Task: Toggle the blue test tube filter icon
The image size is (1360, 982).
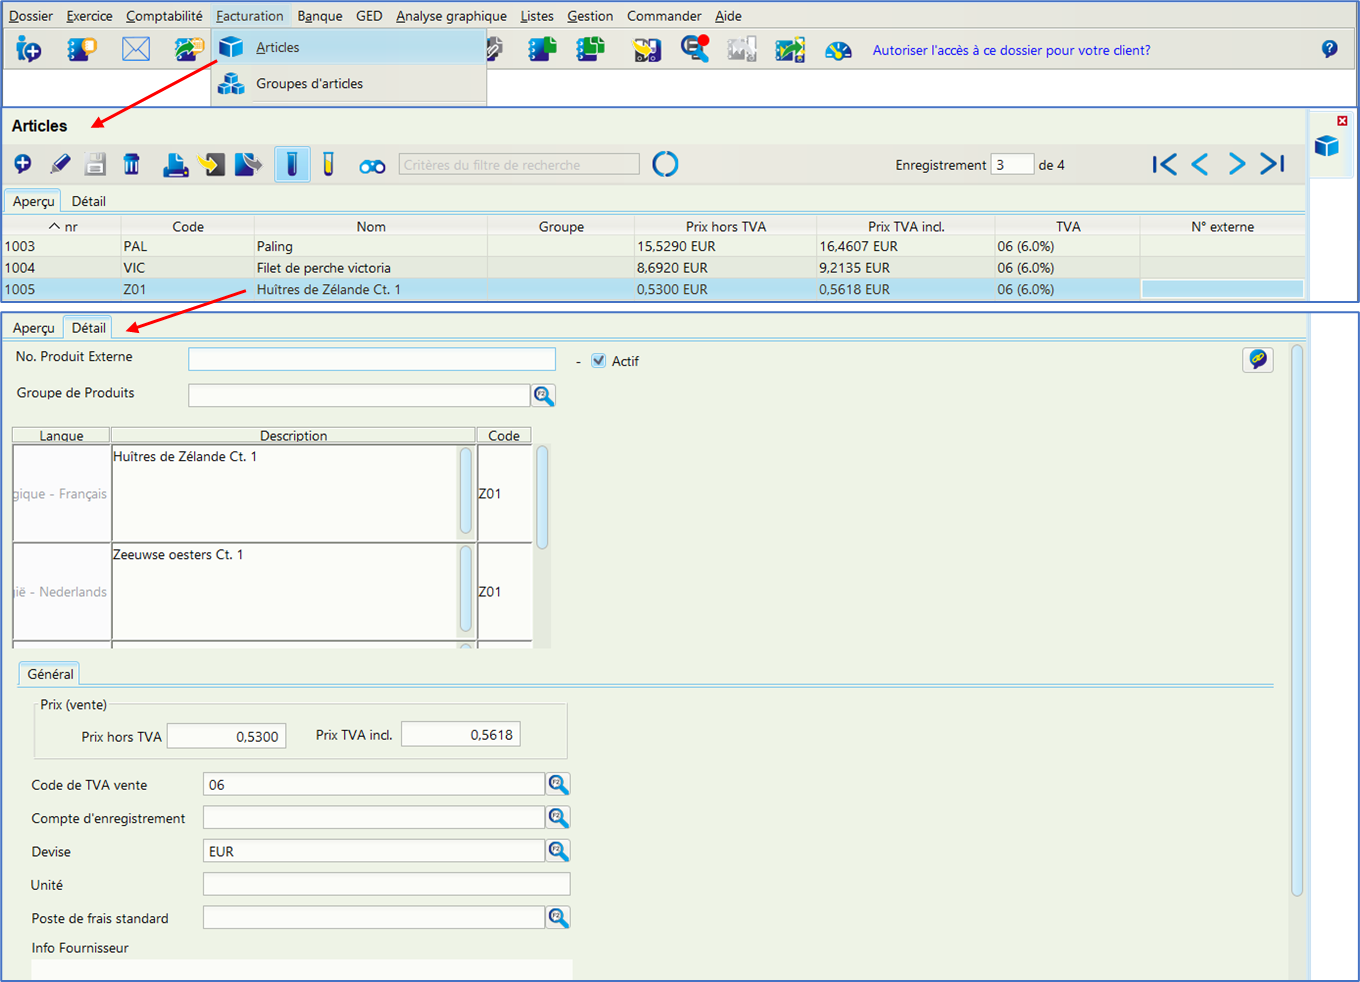Action: point(292,164)
